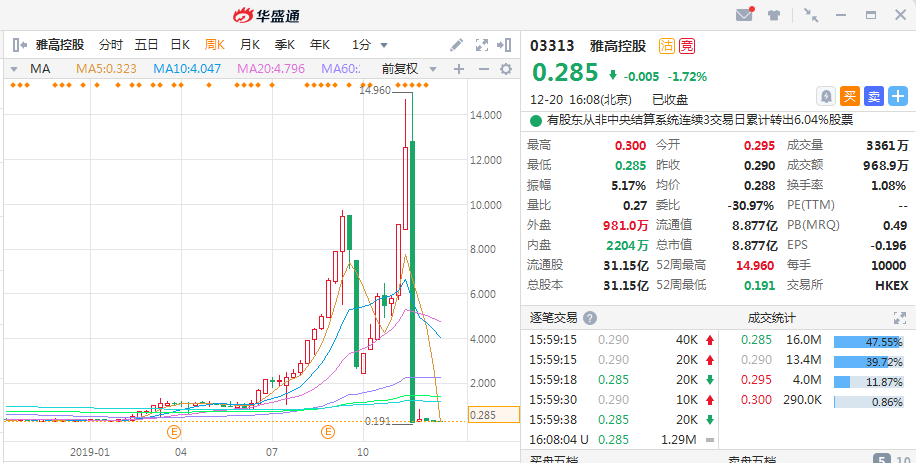
Task: Select the pencil drawing tool
Action: click(x=456, y=45)
